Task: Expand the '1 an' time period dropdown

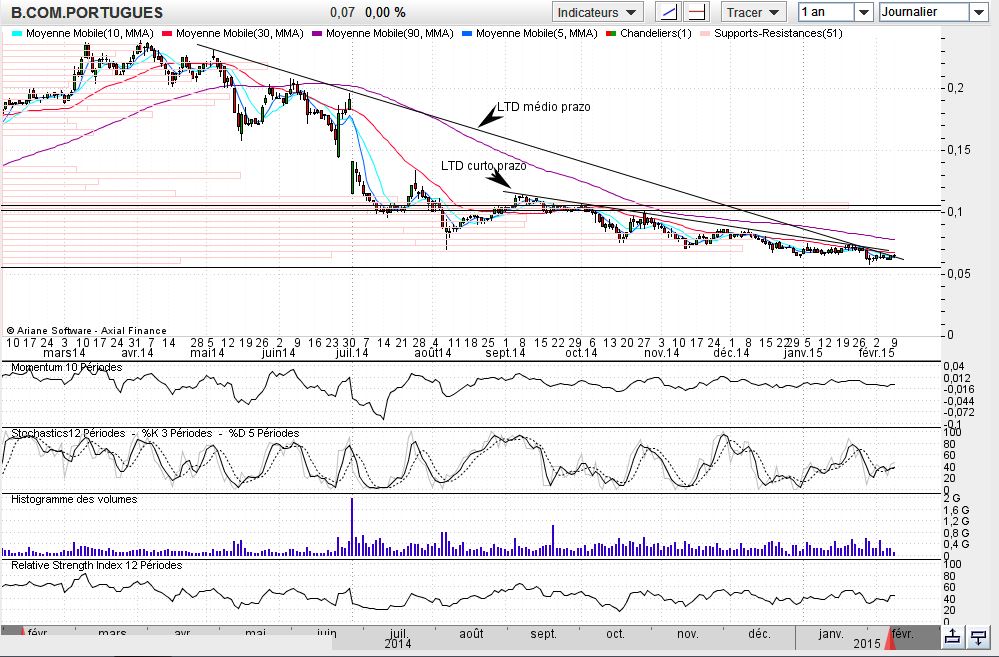Action: [x=864, y=12]
